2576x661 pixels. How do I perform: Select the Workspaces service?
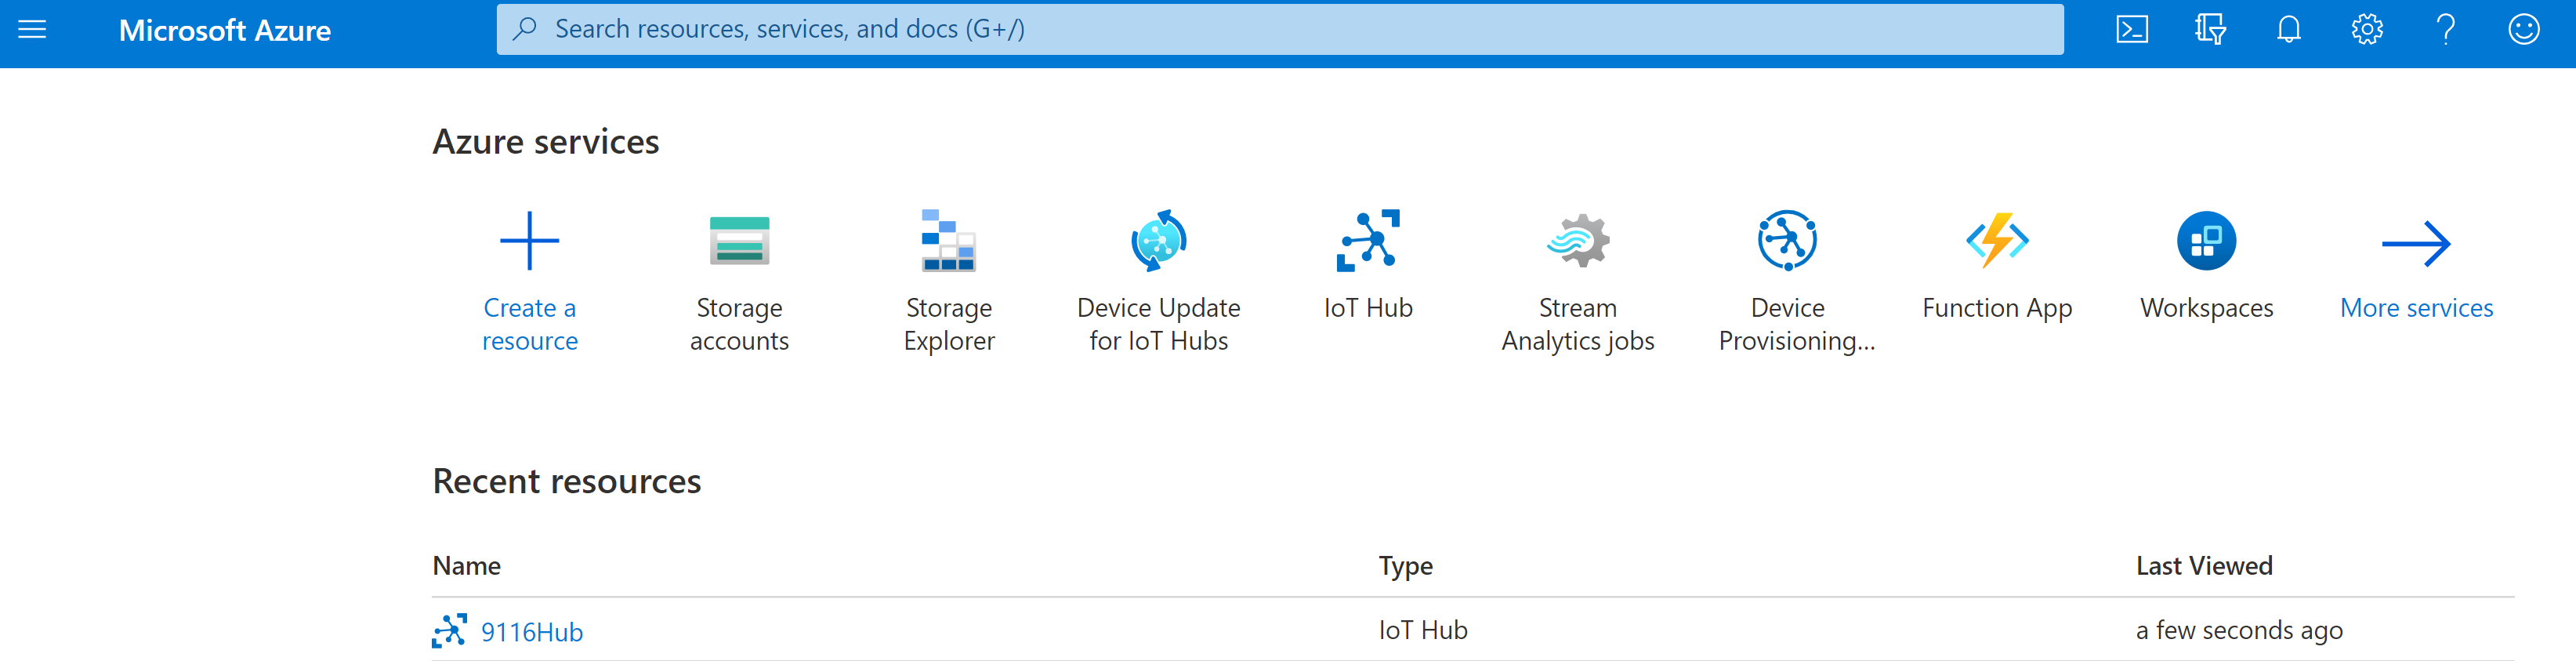[2206, 270]
